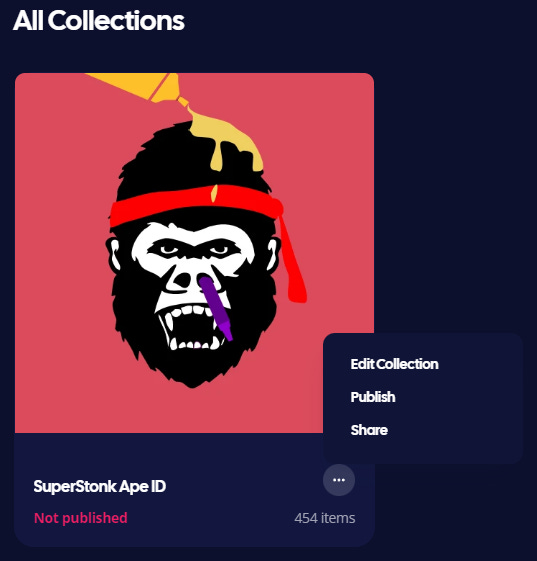Click the Not published status label
The image size is (537, 561).
pyautogui.click(x=80, y=518)
